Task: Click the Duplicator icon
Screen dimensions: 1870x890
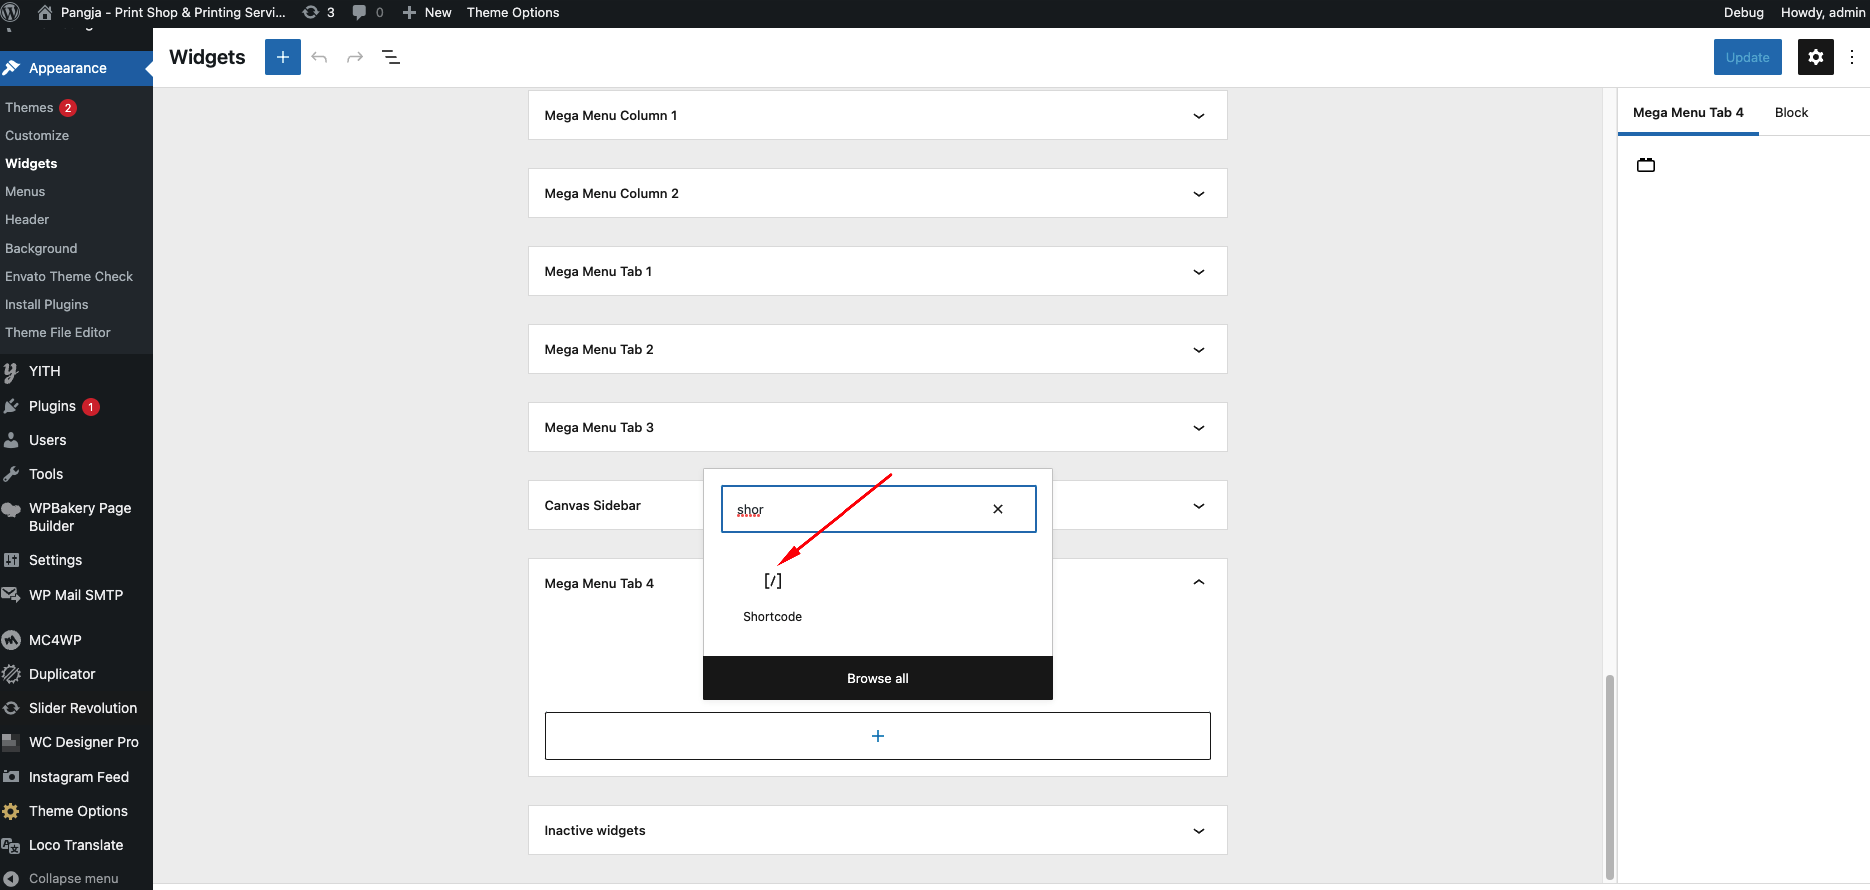Action: click(11, 674)
